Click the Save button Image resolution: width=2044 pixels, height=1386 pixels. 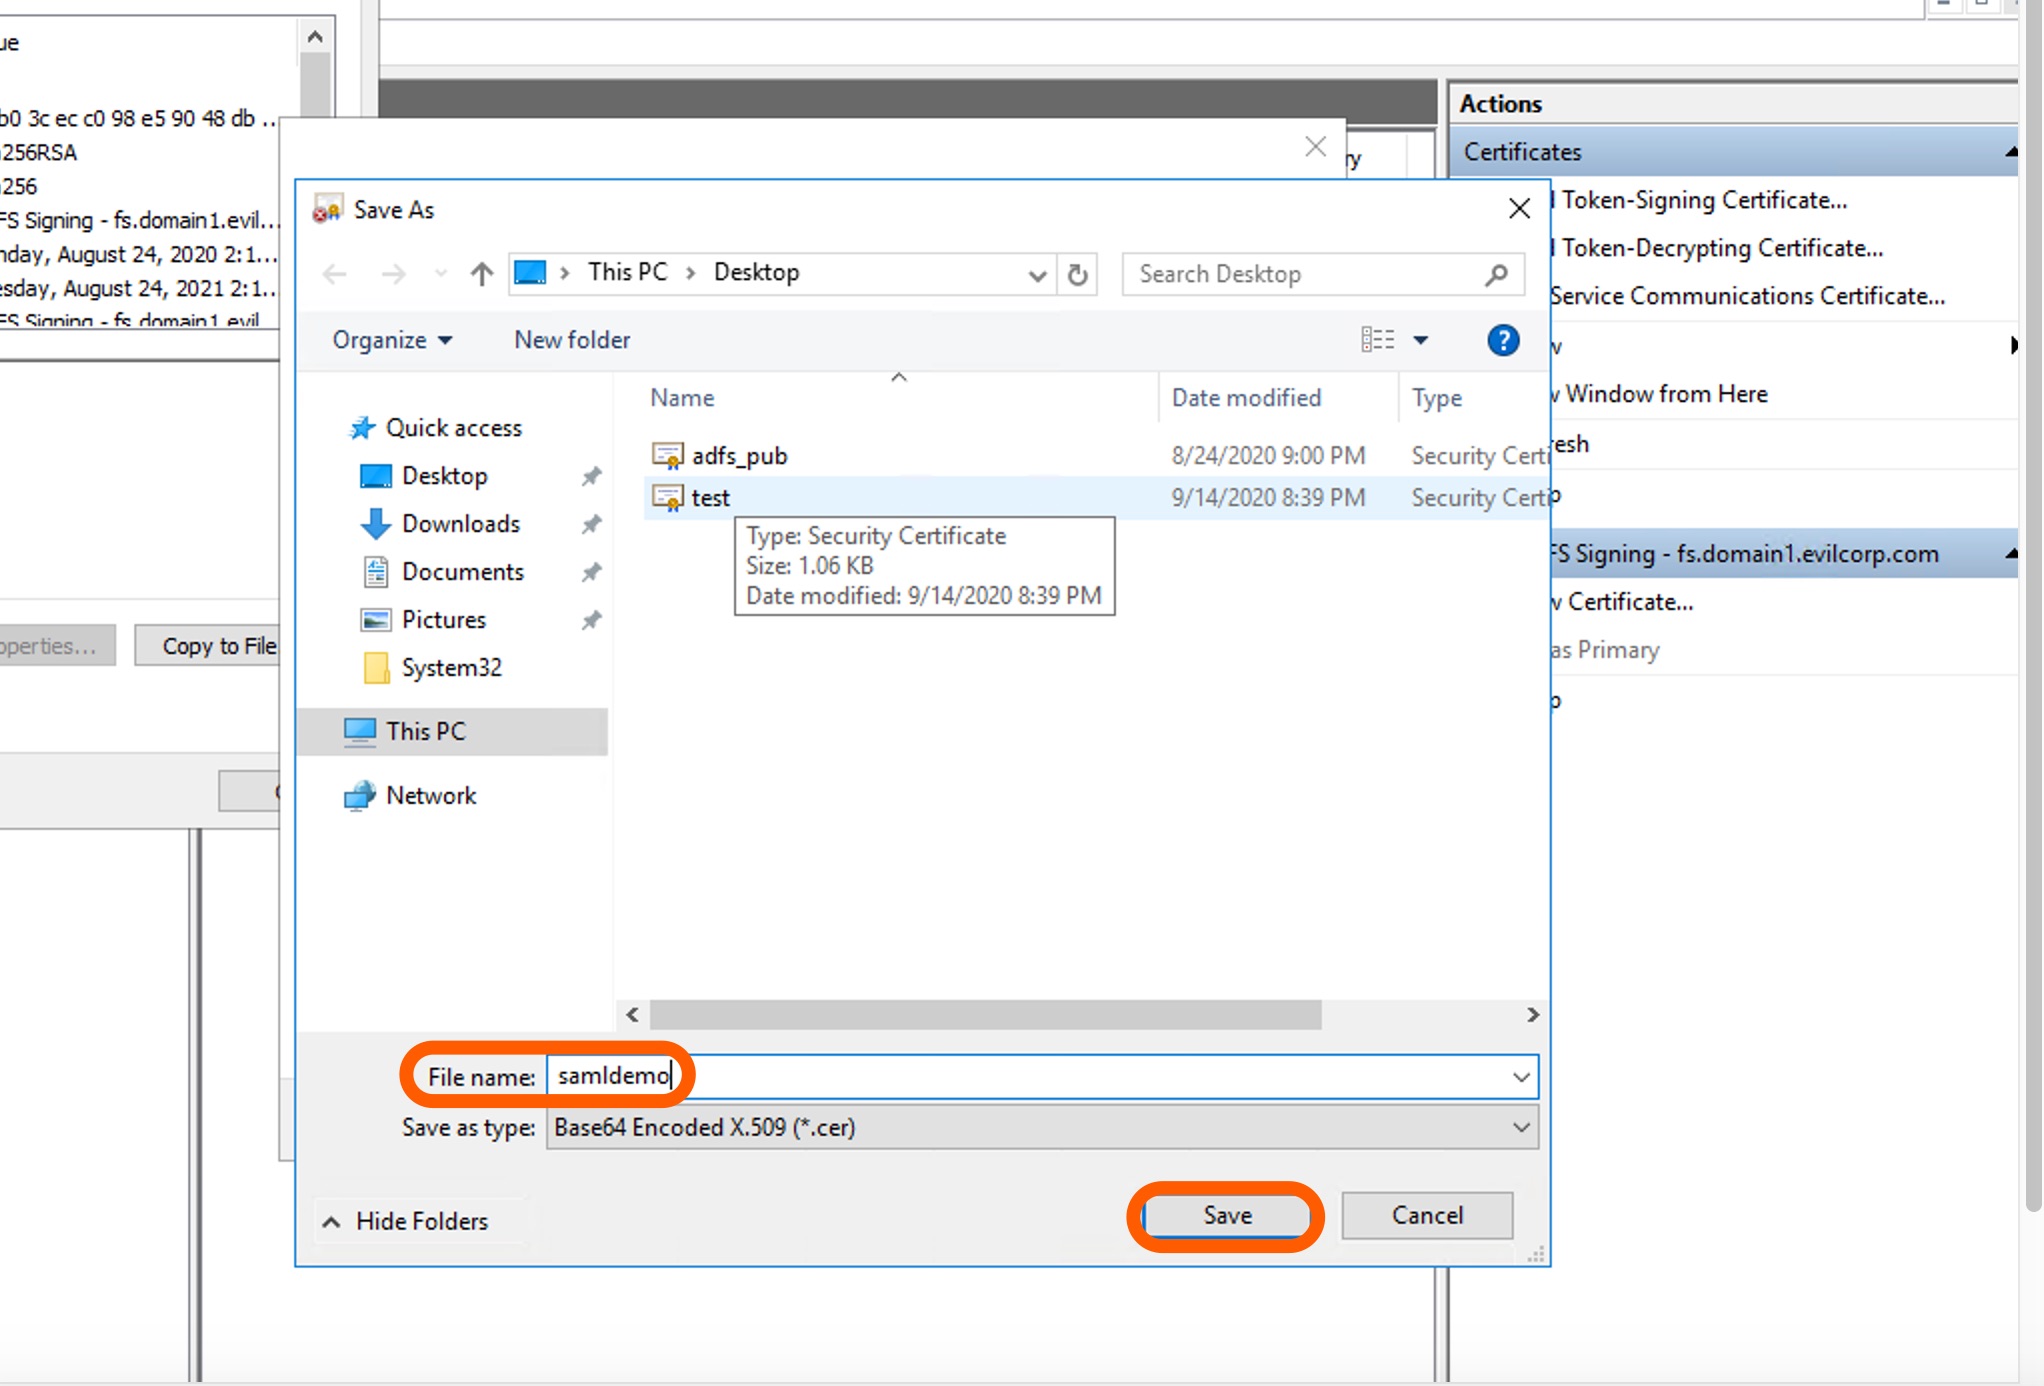[x=1227, y=1216]
